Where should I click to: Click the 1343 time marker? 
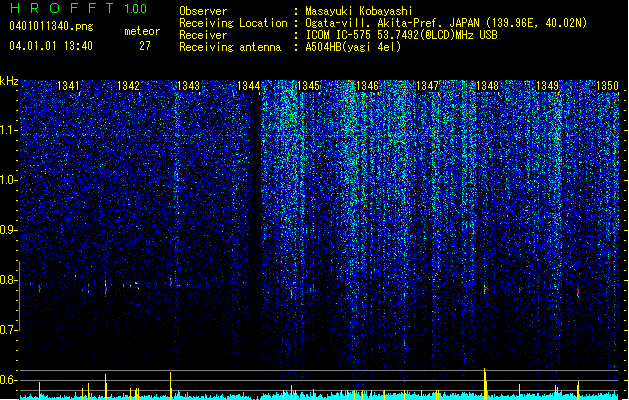188,85
